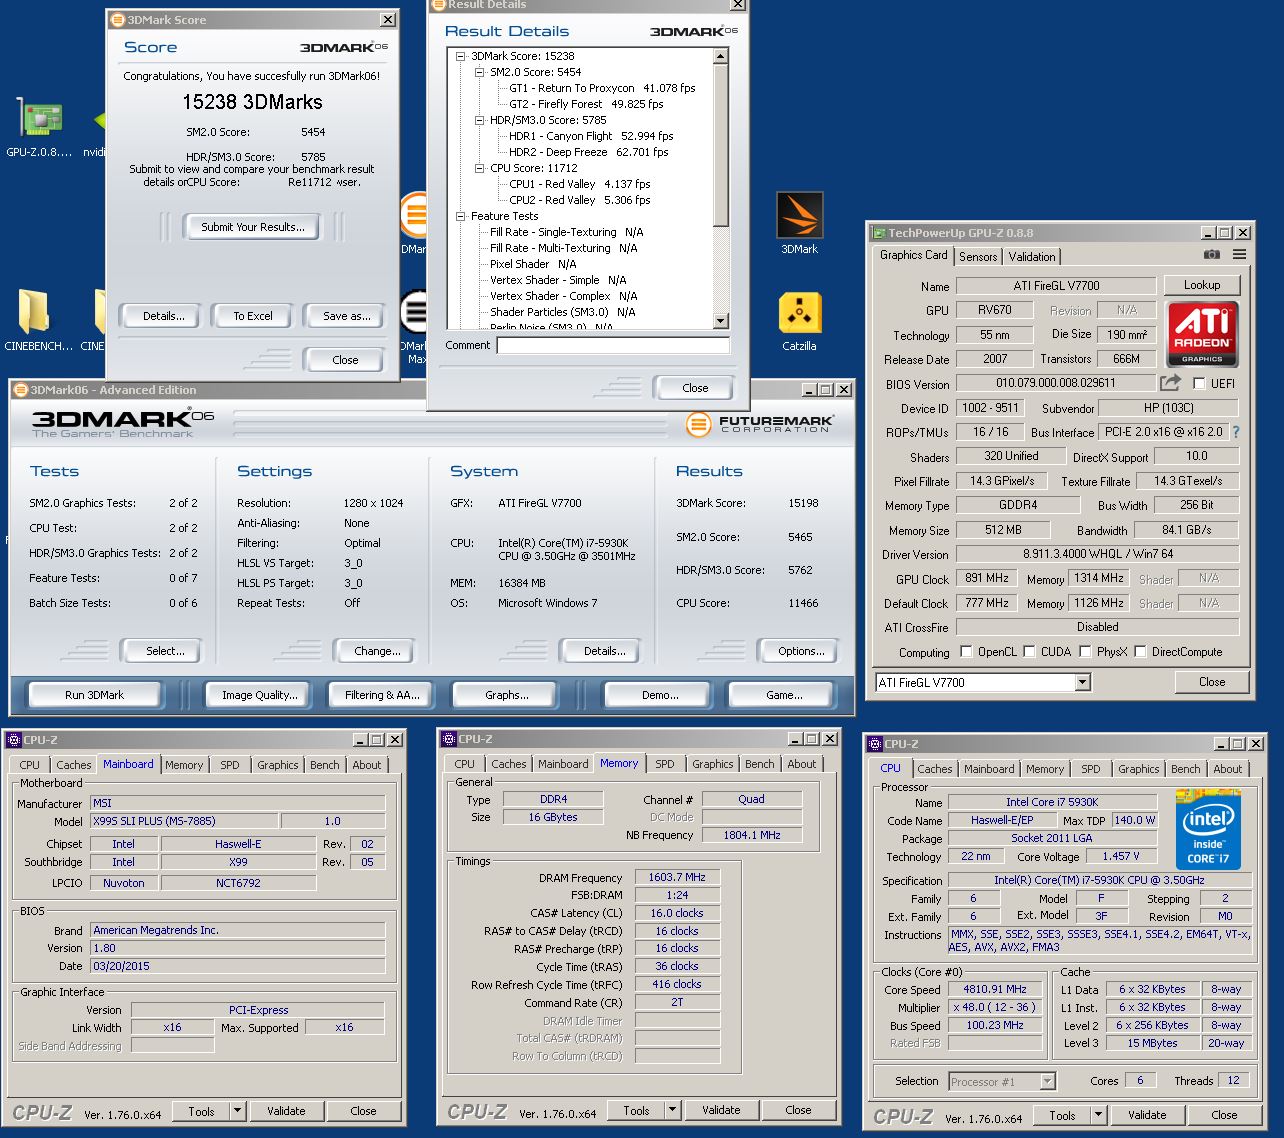Screen dimensions: 1284x1138
Task: Open Image Quality... settings button
Action: (x=260, y=694)
